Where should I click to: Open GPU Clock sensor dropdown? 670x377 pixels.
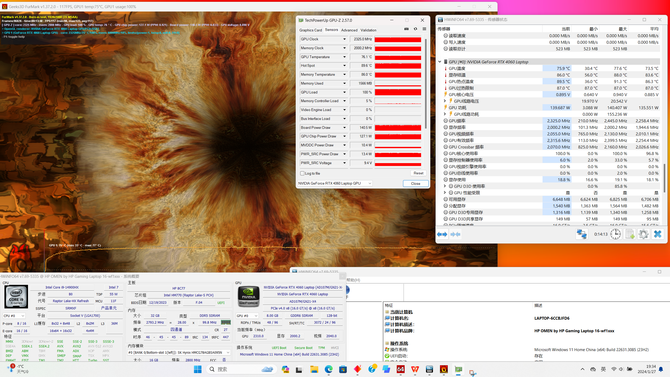click(344, 39)
